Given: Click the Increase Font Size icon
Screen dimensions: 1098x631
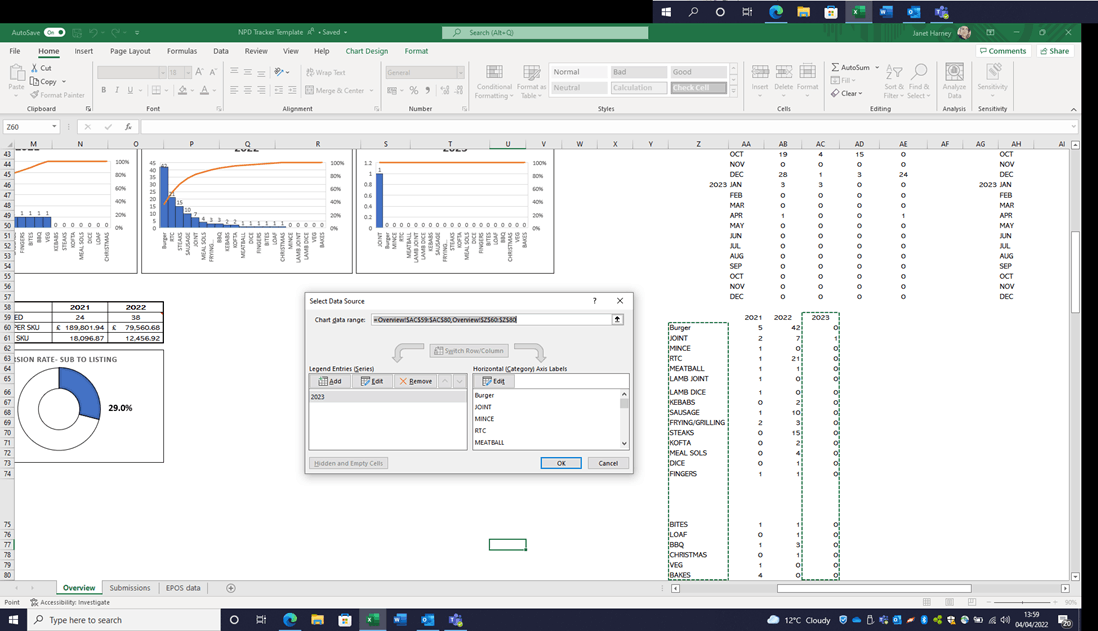Looking at the screenshot, I should click(200, 72).
